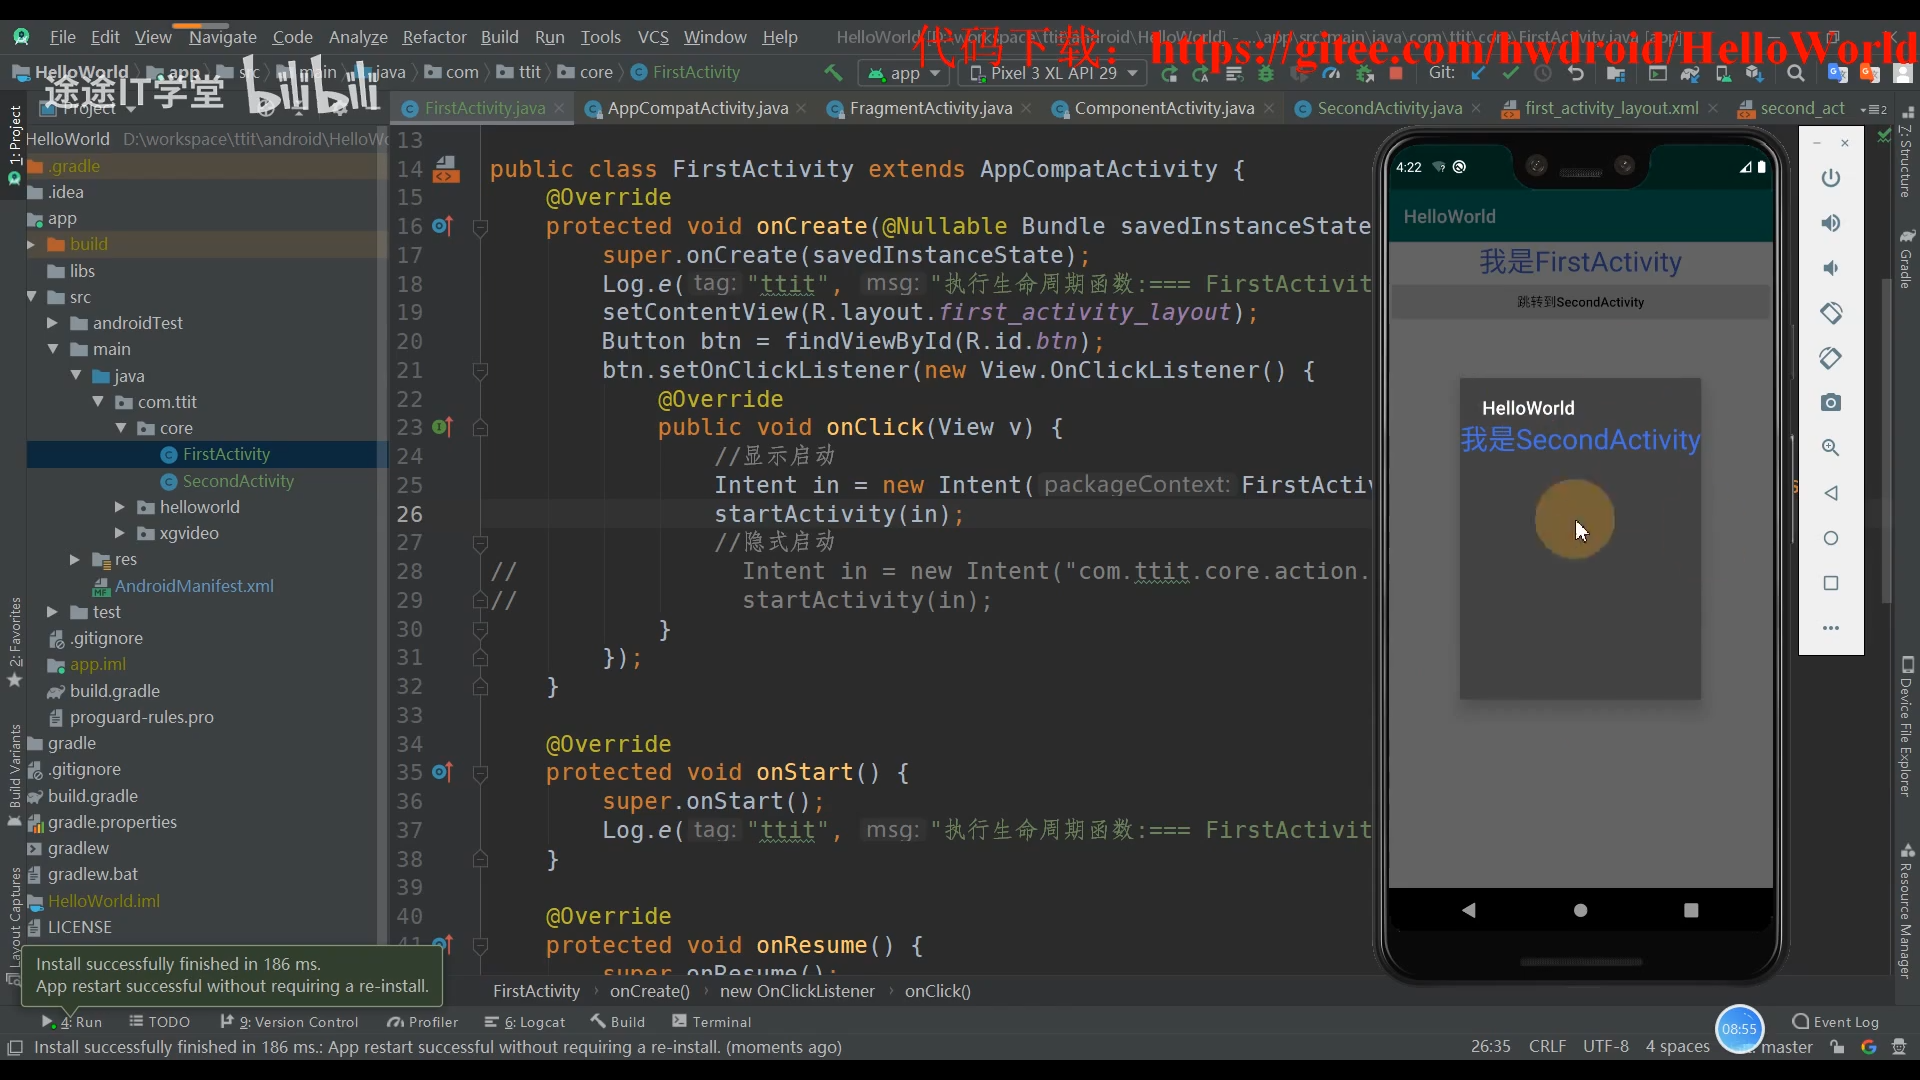Click the emulator Volume Down icon
This screenshot has height=1080, width=1920.
coord(1831,268)
